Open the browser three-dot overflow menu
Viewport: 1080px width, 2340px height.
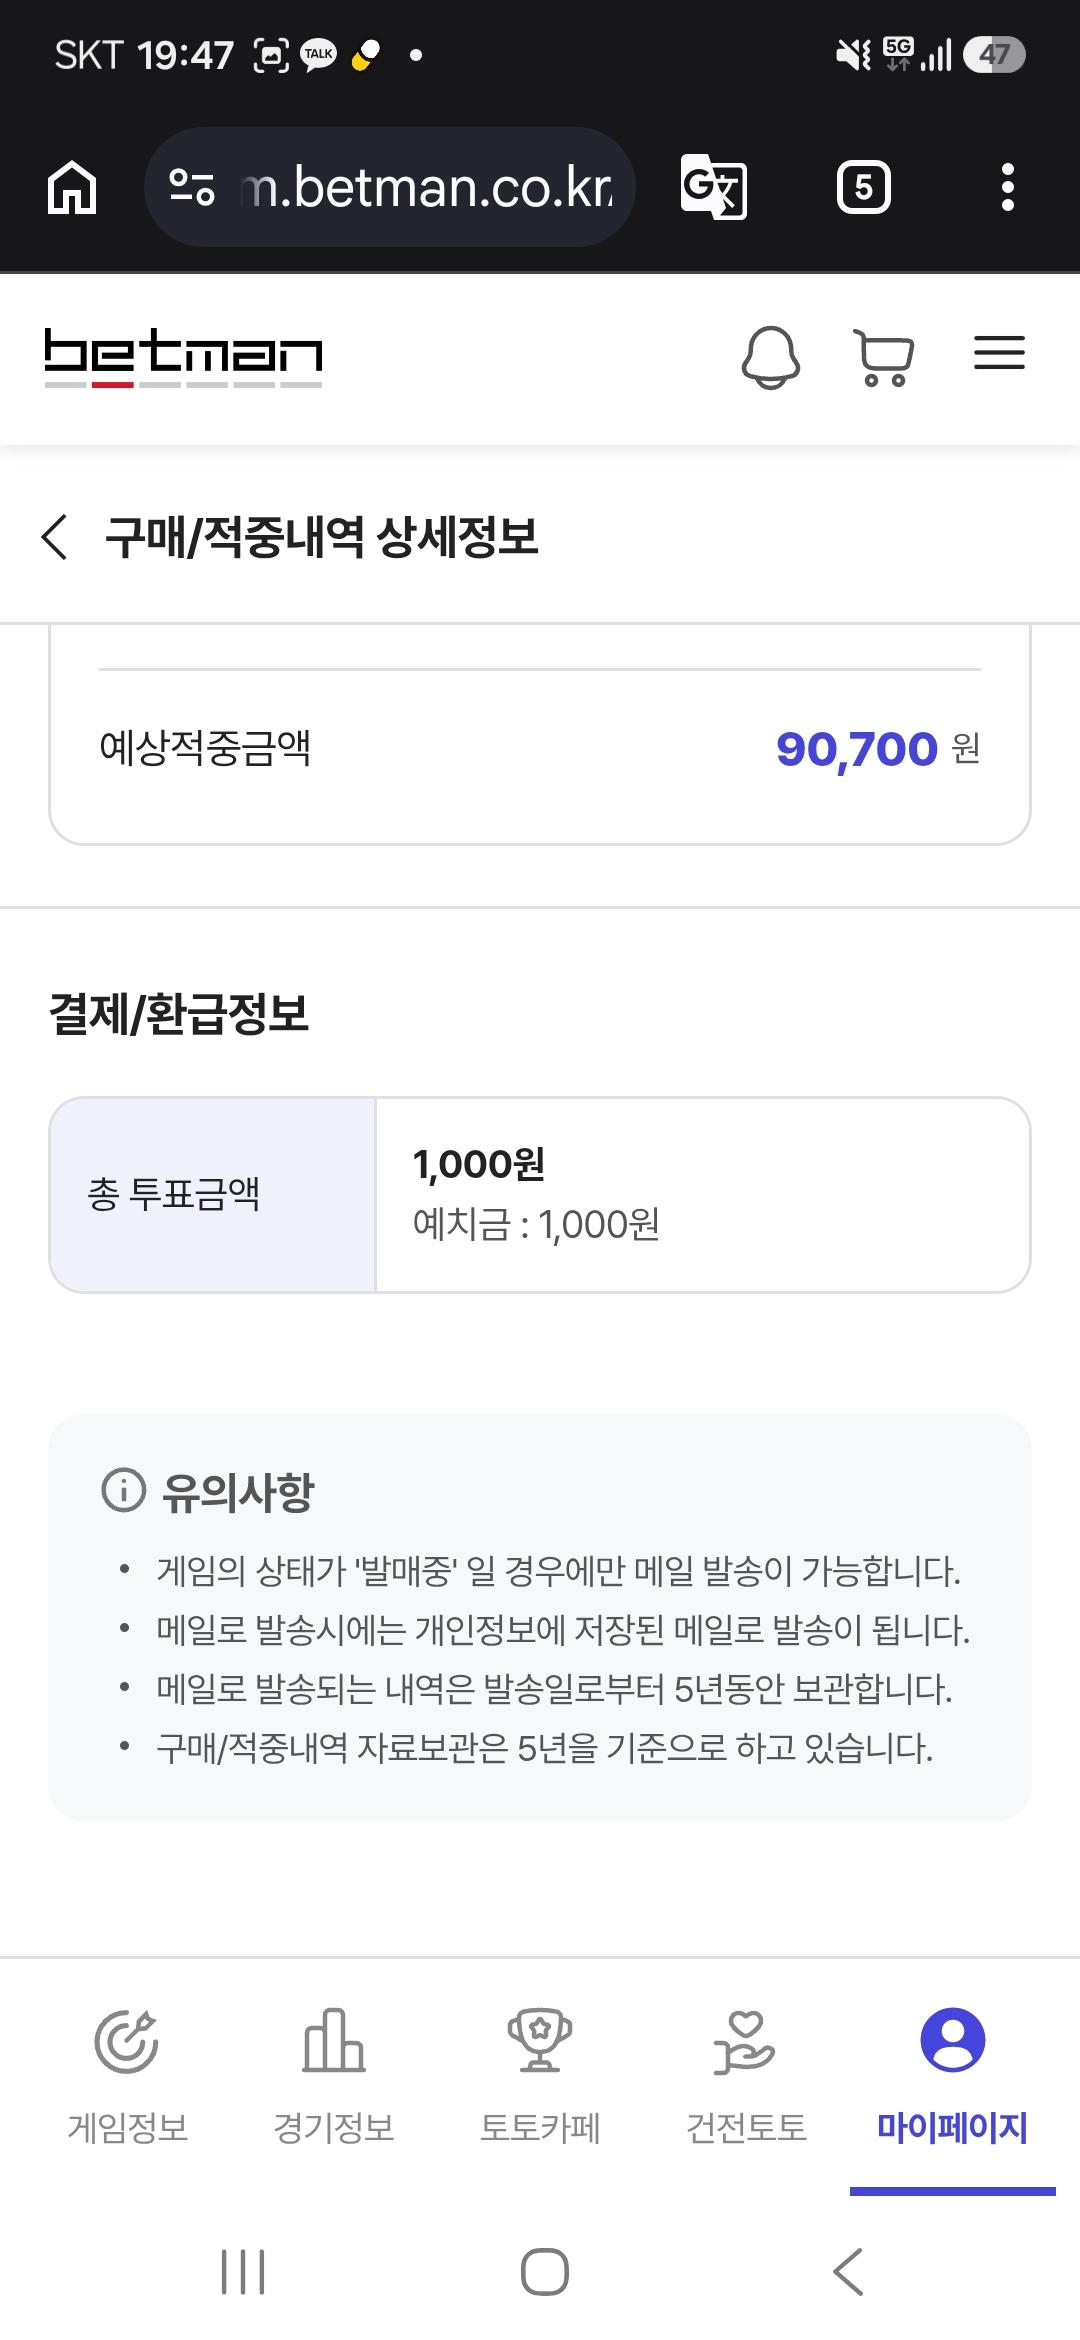[x=1008, y=187]
